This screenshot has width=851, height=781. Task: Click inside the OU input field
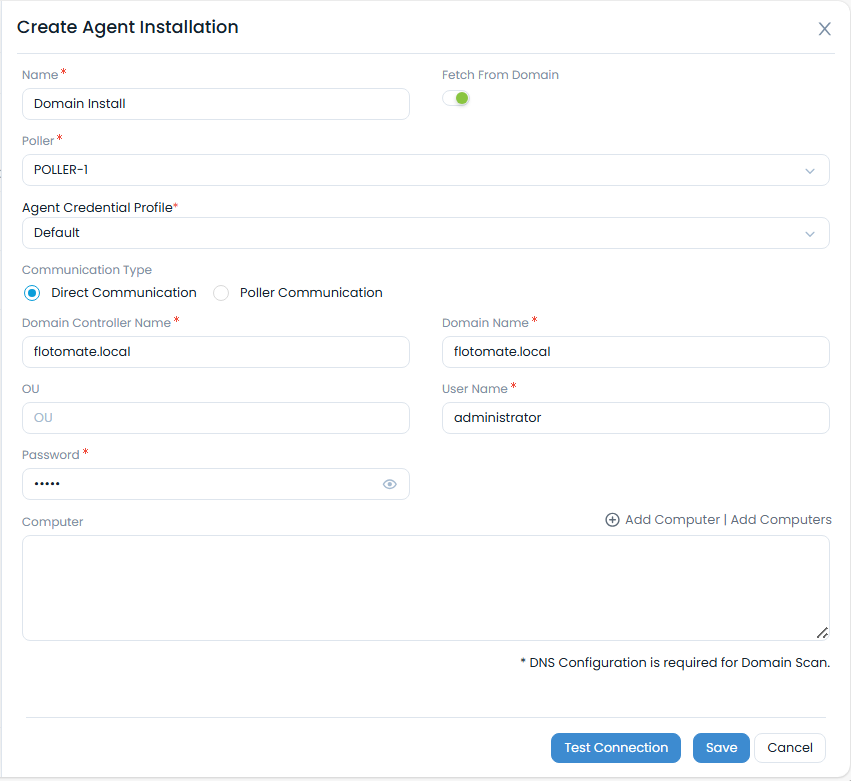coord(216,418)
